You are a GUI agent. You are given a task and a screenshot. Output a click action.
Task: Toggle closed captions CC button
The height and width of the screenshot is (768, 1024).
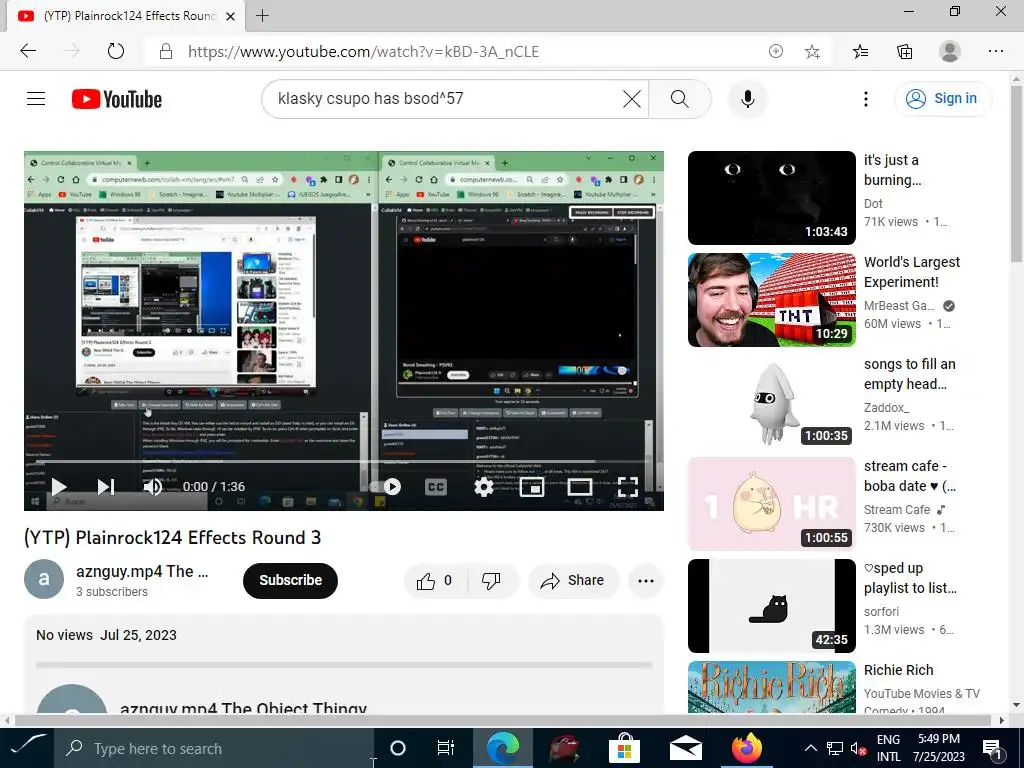pos(436,487)
